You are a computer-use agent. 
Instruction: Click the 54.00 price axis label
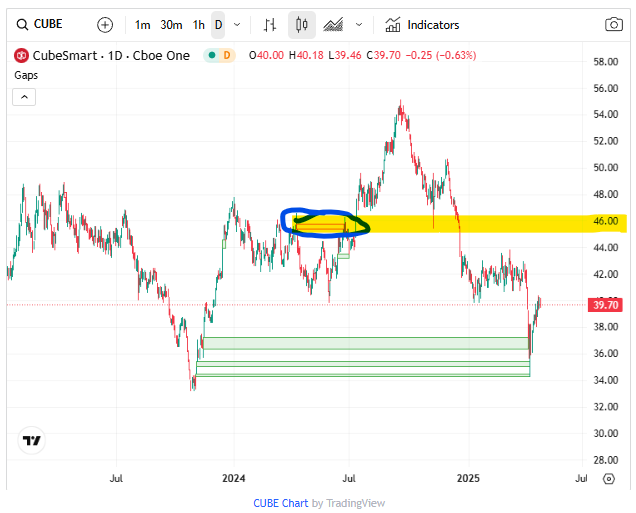(606, 115)
